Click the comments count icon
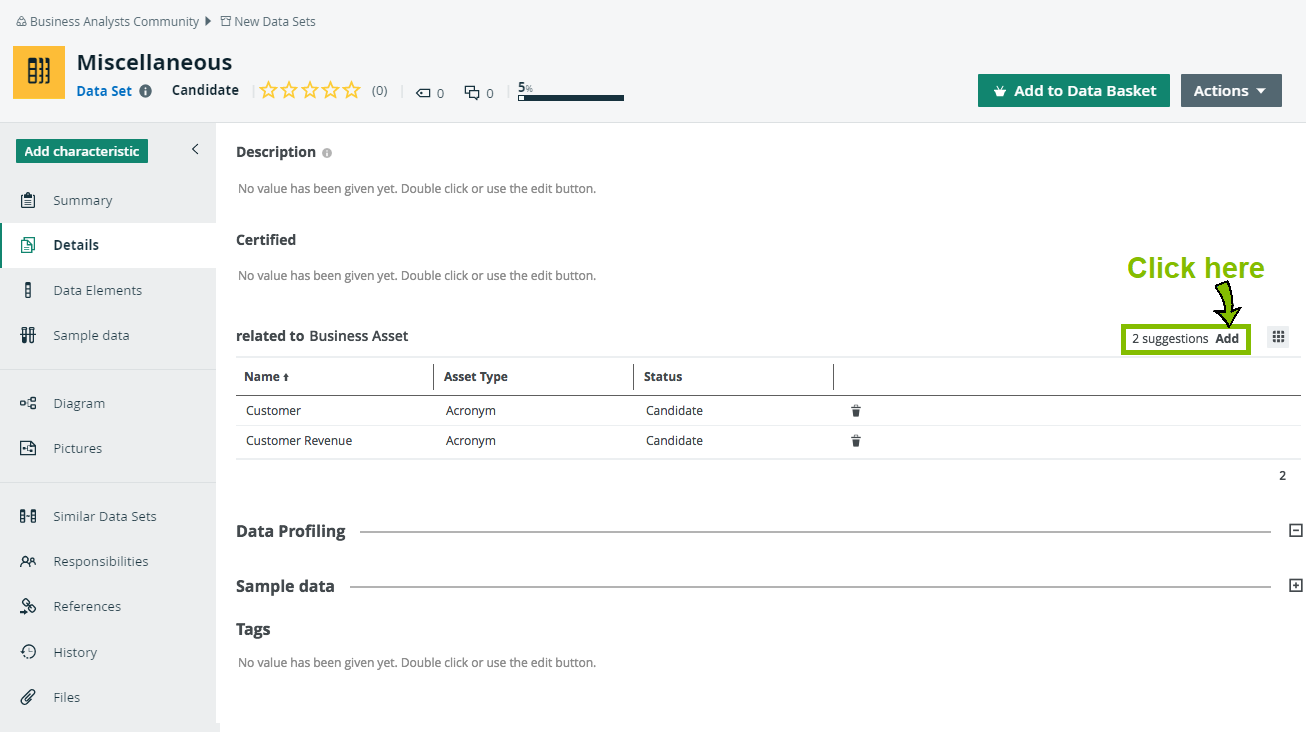The image size is (1306, 732). [472, 92]
